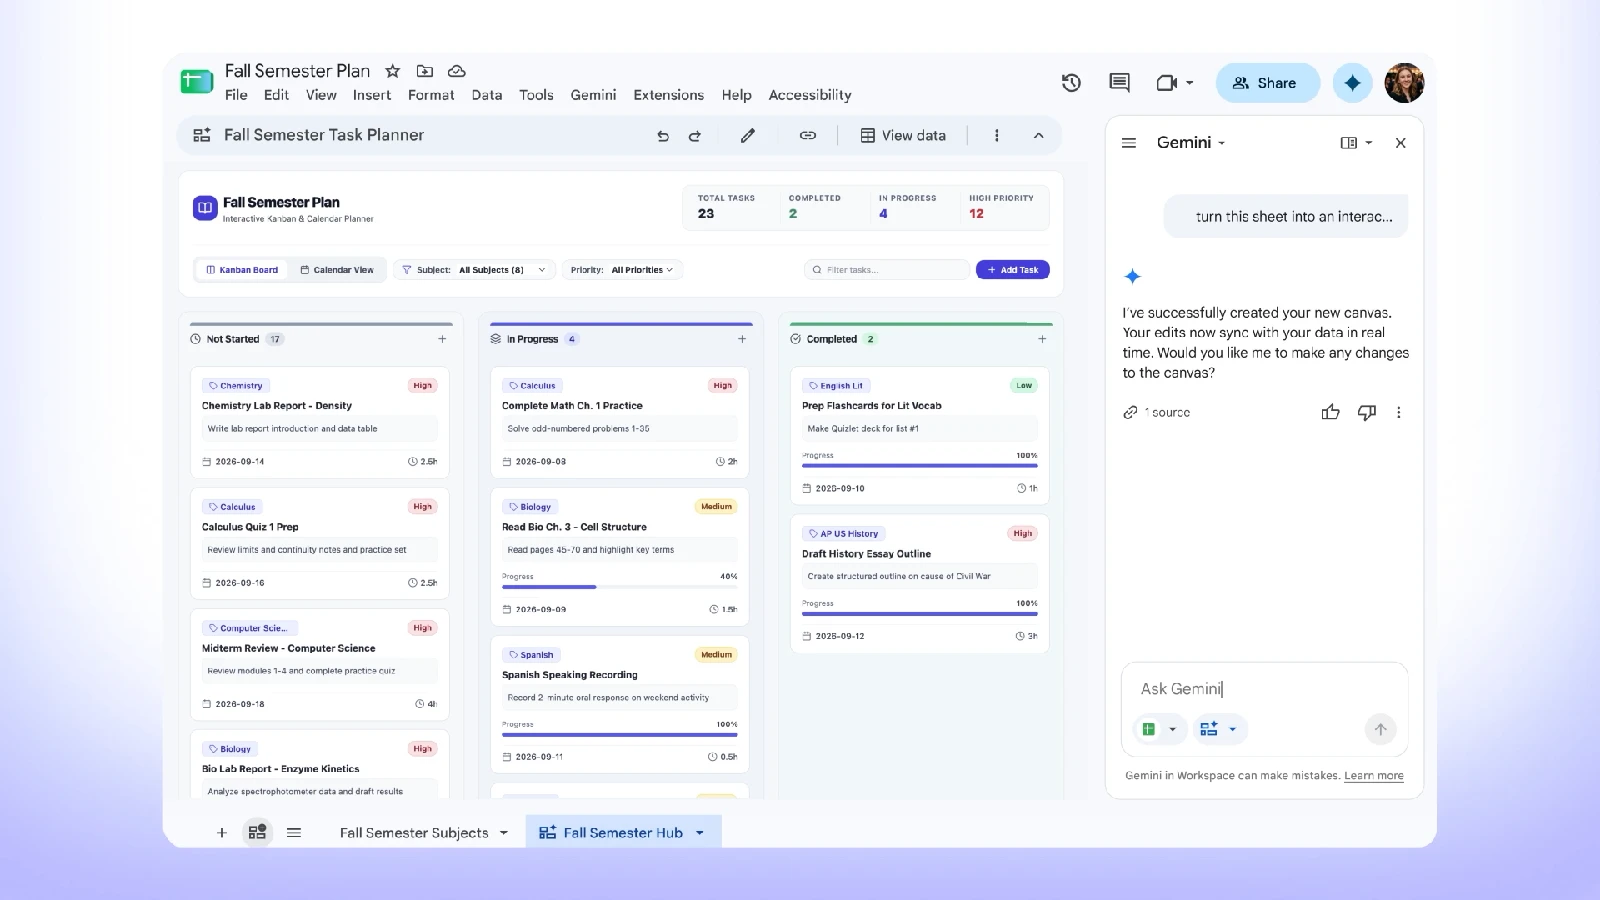Open the comments icon
Image resolution: width=1600 pixels, height=900 pixels.
(1120, 83)
